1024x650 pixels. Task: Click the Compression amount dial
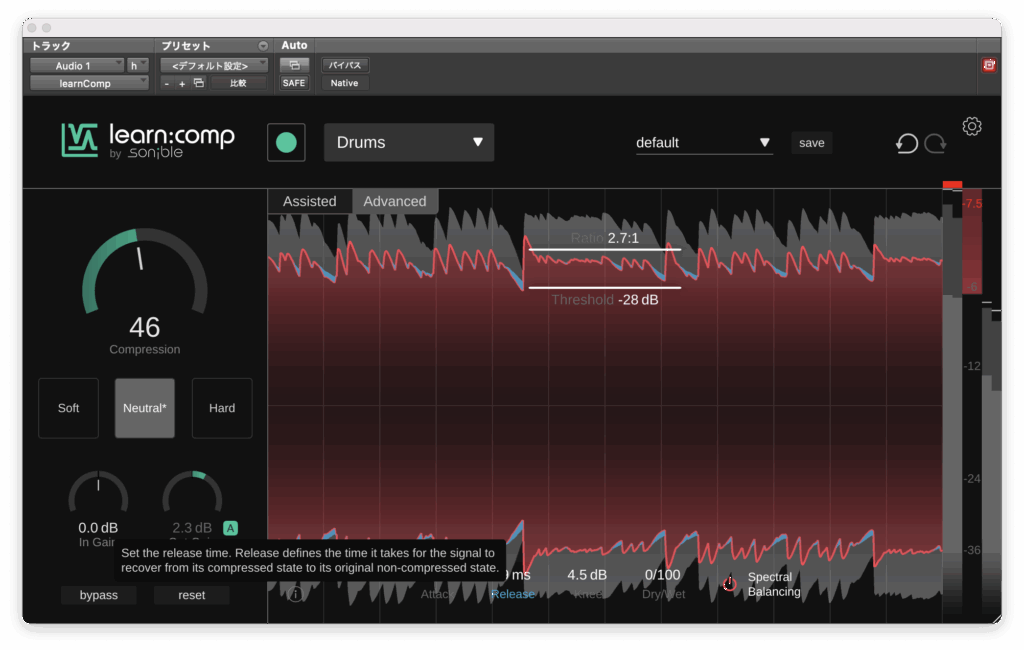pyautogui.click(x=145, y=271)
